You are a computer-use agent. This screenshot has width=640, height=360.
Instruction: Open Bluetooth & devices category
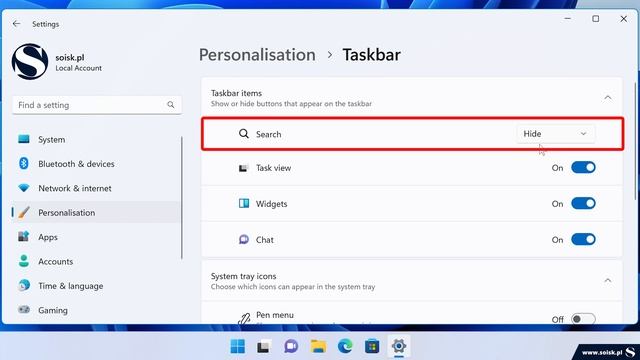[96, 164]
